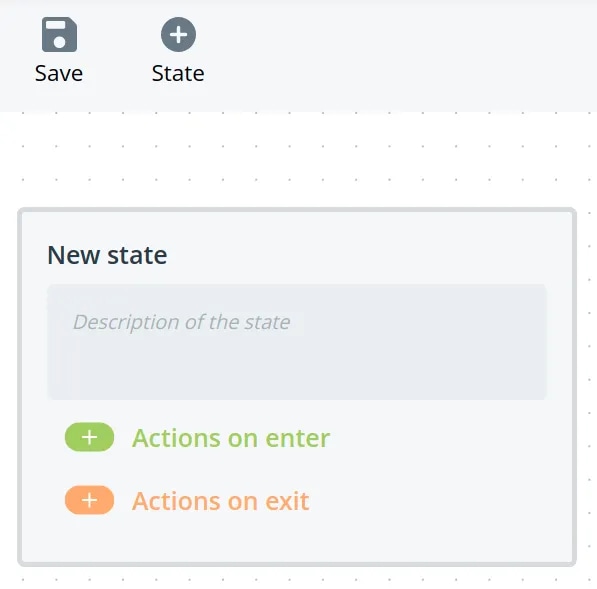Open the Actions on enter label

point(231,438)
